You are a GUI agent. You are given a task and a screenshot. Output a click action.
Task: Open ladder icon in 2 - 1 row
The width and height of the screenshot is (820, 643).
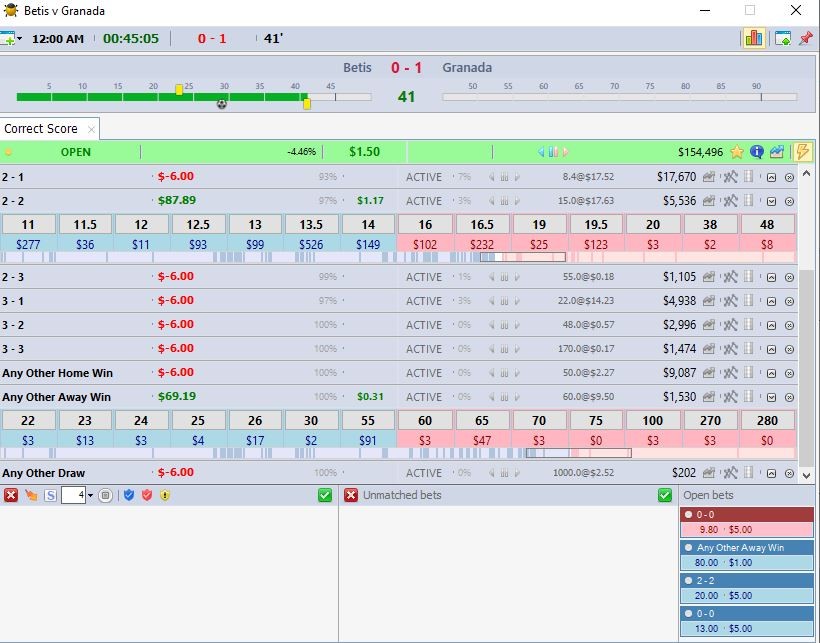[749, 177]
